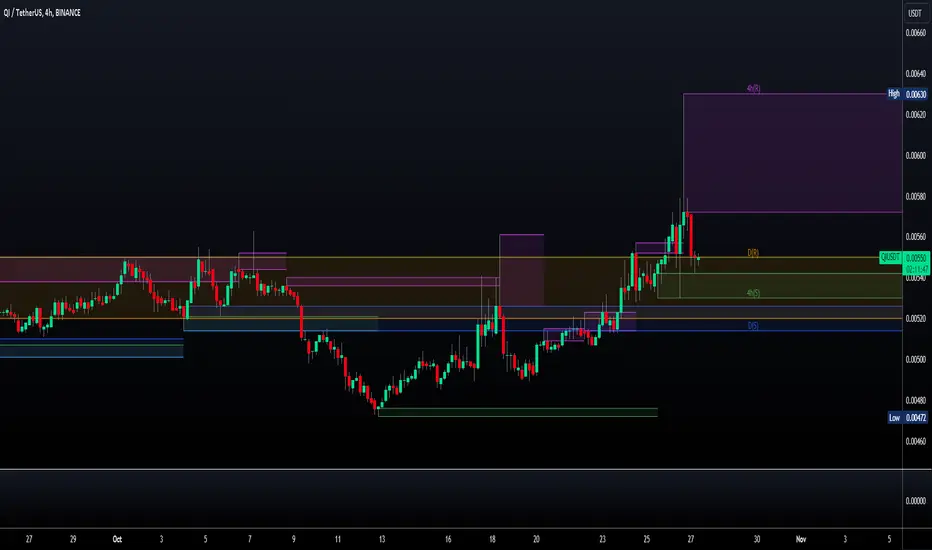Select the dark green support box below lowest candles
This screenshot has height=550, width=932.
(518, 413)
